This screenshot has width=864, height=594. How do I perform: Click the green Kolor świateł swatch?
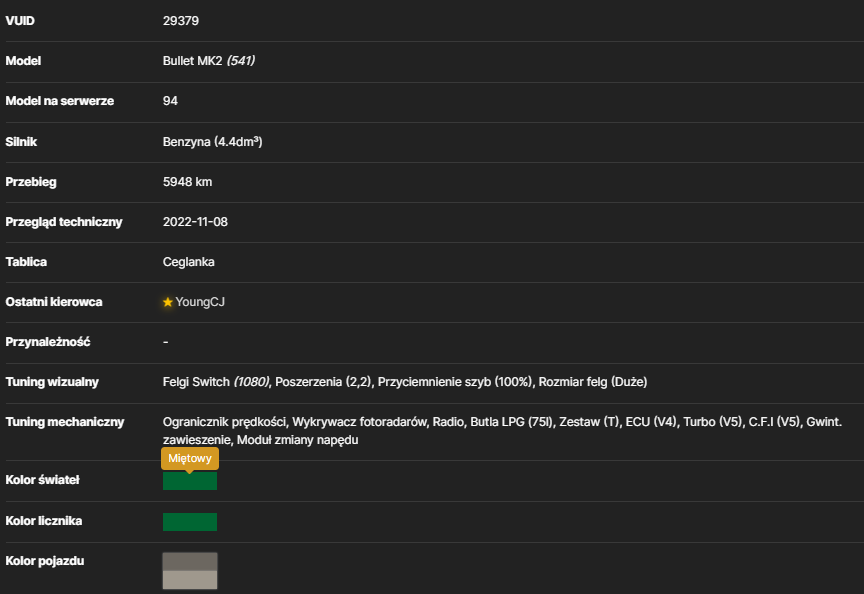(x=190, y=481)
